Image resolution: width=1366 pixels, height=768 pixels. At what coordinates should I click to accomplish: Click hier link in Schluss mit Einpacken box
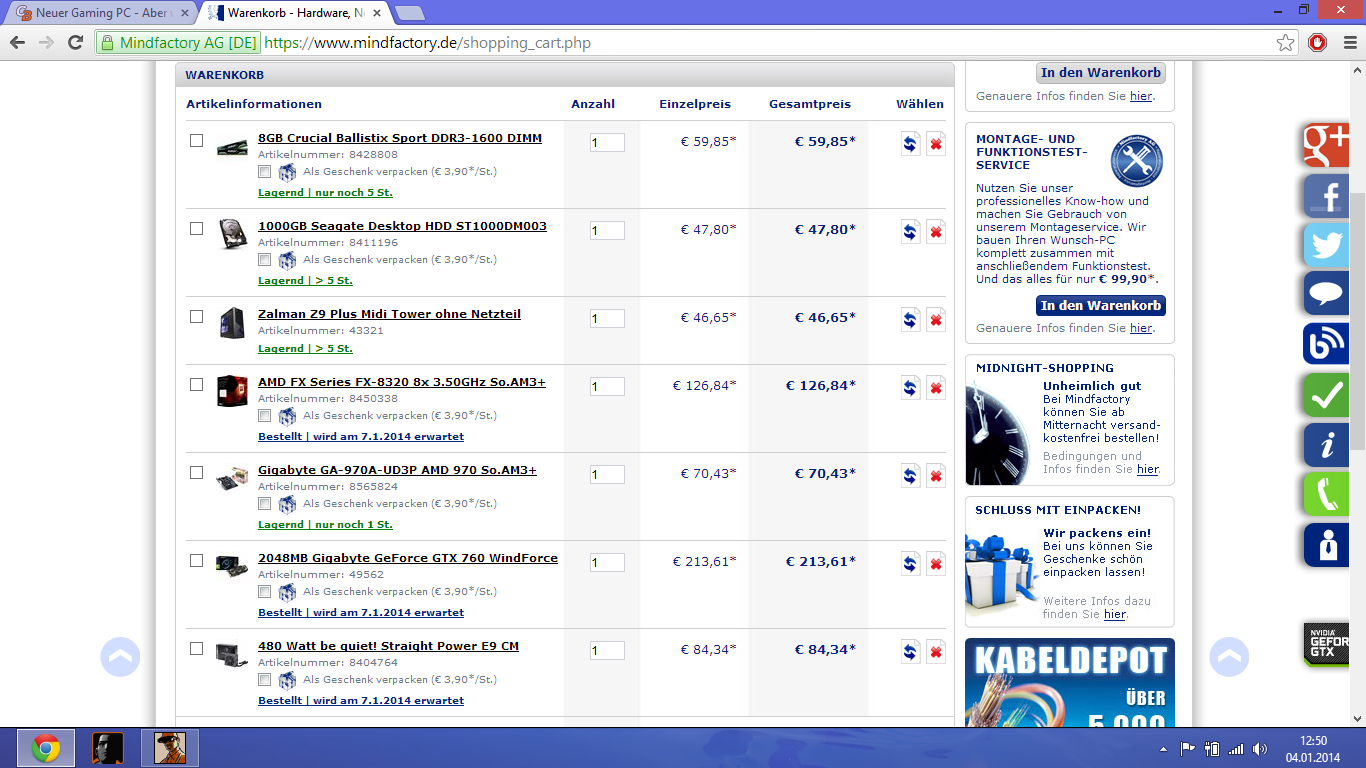pos(1115,614)
